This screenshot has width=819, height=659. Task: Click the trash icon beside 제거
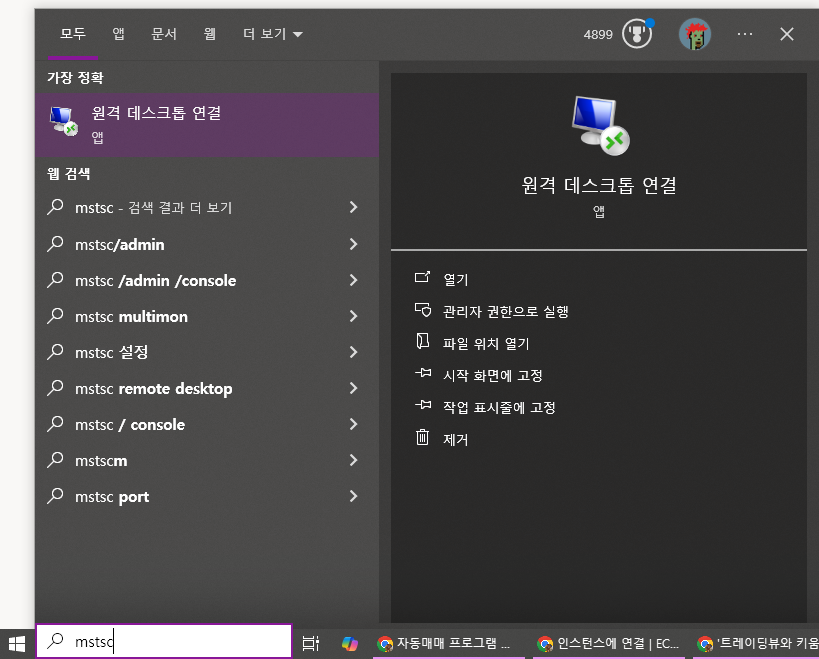pyautogui.click(x=422, y=437)
